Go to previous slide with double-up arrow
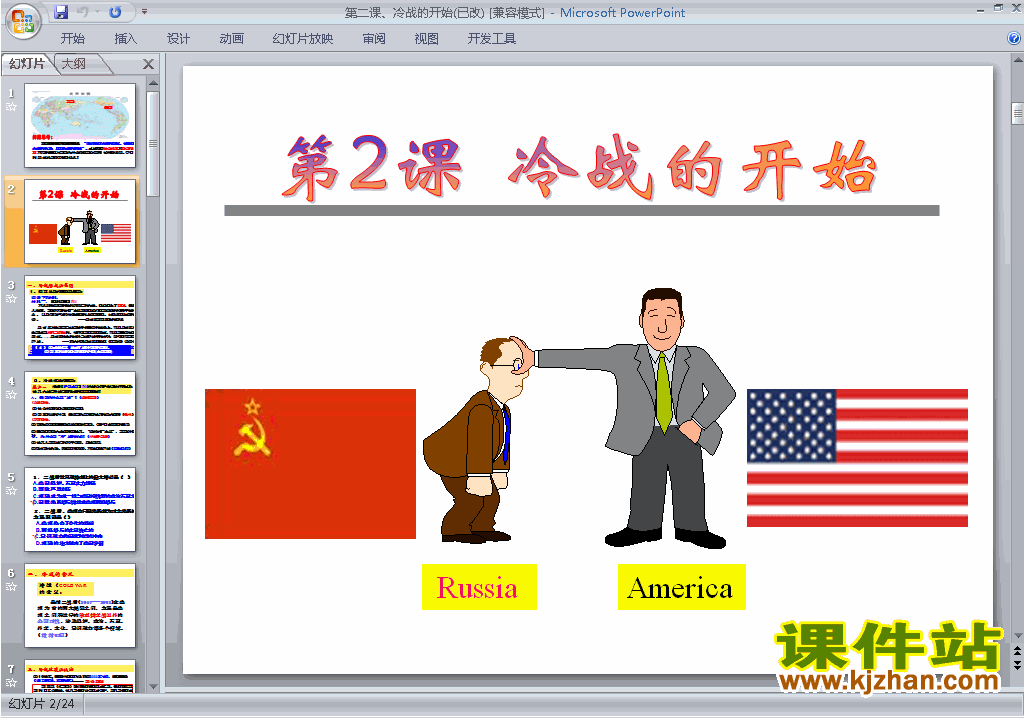This screenshot has width=1024, height=718. click(x=1017, y=651)
